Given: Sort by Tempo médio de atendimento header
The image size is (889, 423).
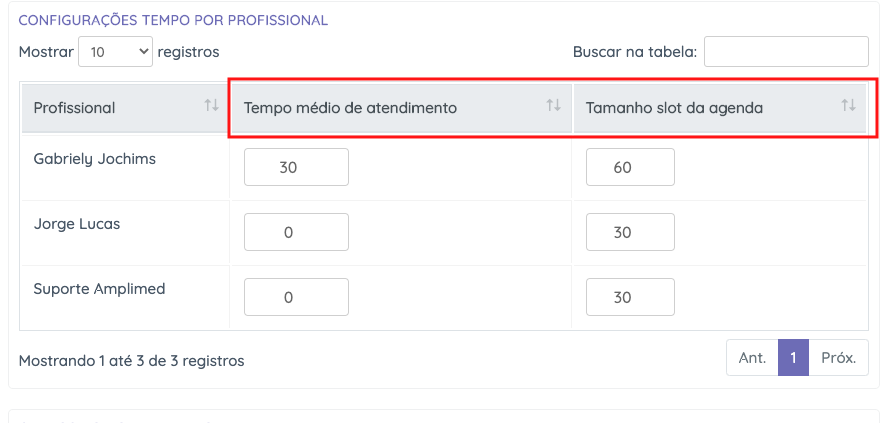Looking at the screenshot, I should pyautogui.click(x=350, y=108).
